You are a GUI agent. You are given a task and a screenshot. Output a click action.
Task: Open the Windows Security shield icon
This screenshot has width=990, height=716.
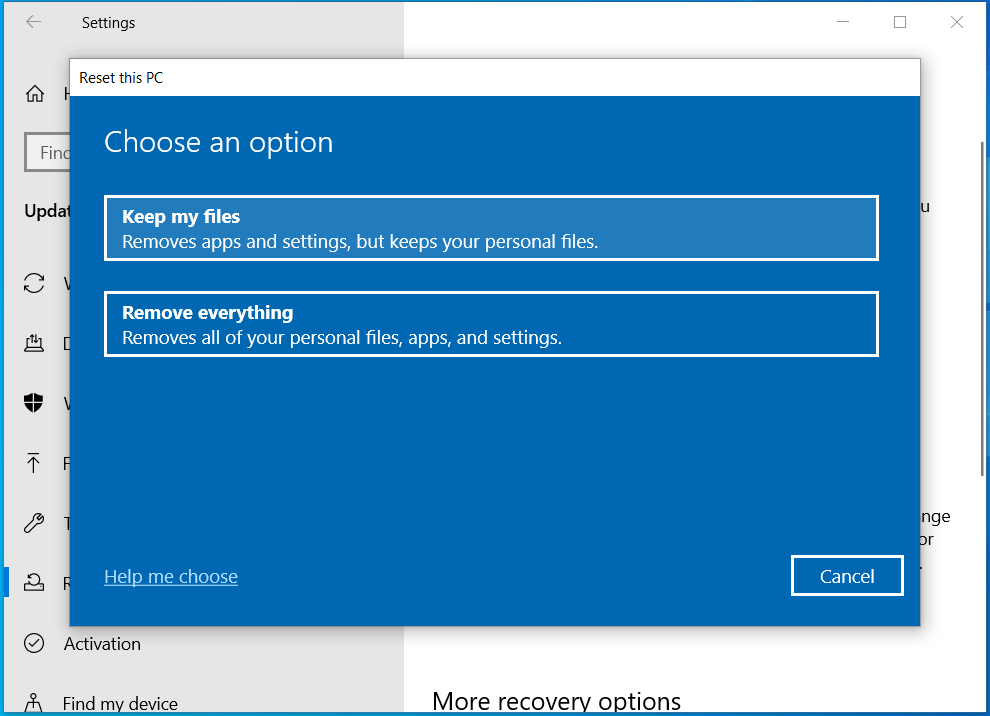[x=35, y=403]
